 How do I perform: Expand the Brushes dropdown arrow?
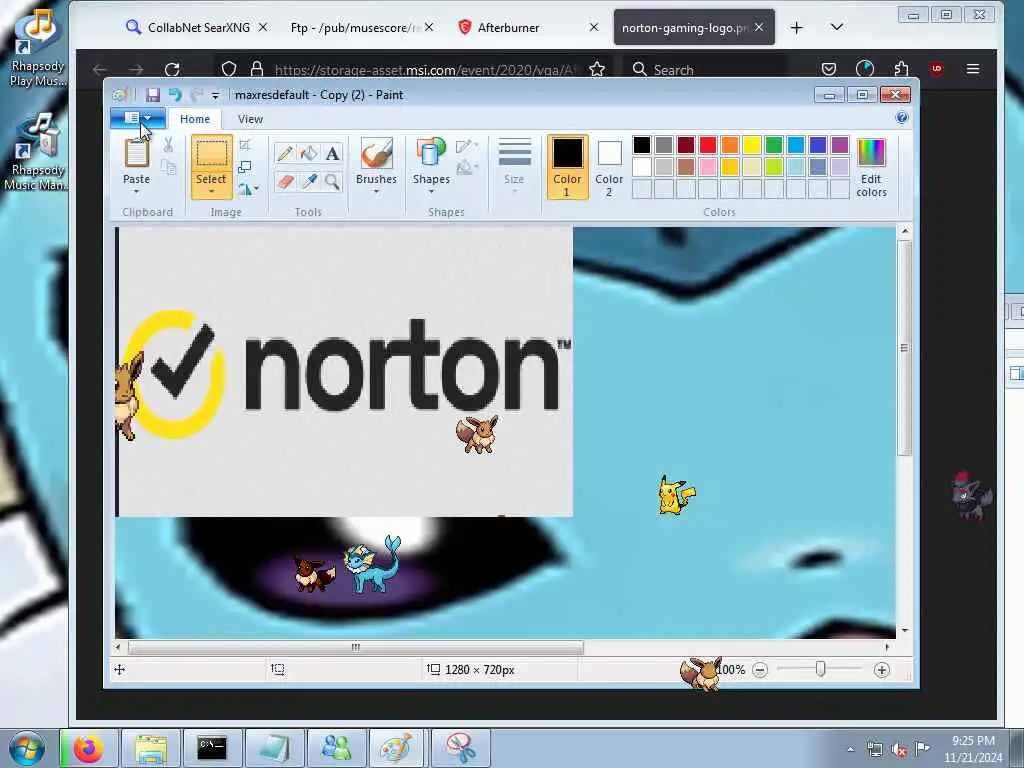click(x=376, y=192)
